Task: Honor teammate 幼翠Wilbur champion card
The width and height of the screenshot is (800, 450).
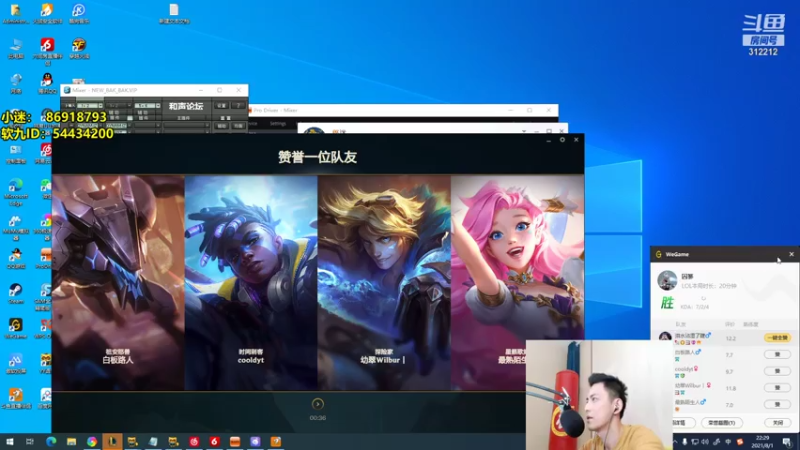Action: [x=384, y=283]
